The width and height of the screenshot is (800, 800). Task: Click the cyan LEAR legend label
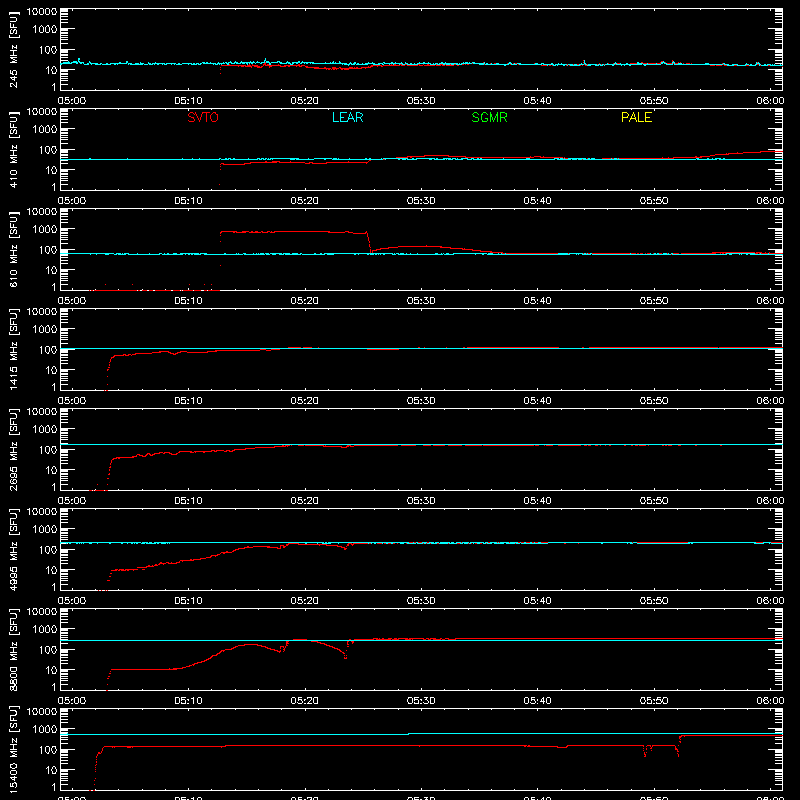(x=347, y=117)
